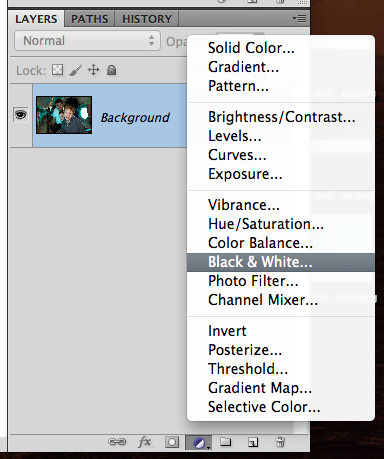Screen dimensions: 384x459
Task: Add a layer mask
Action: click(172, 442)
